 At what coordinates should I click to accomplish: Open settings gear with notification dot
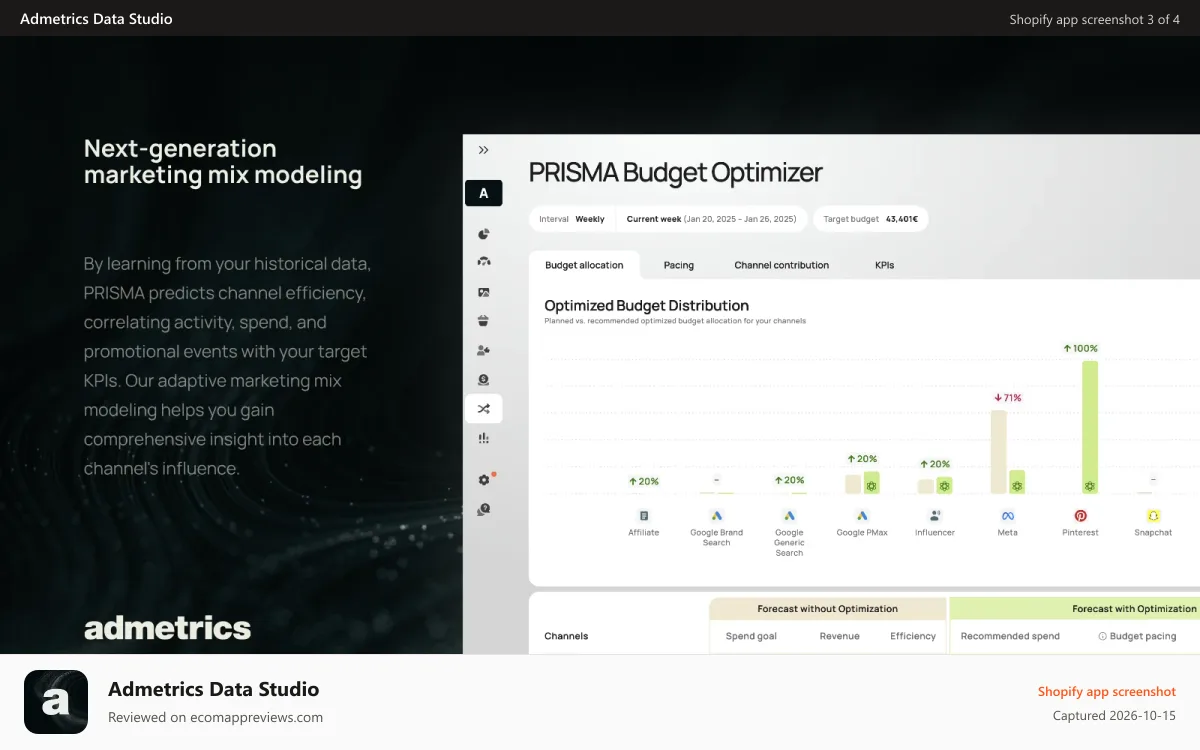point(485,480)
